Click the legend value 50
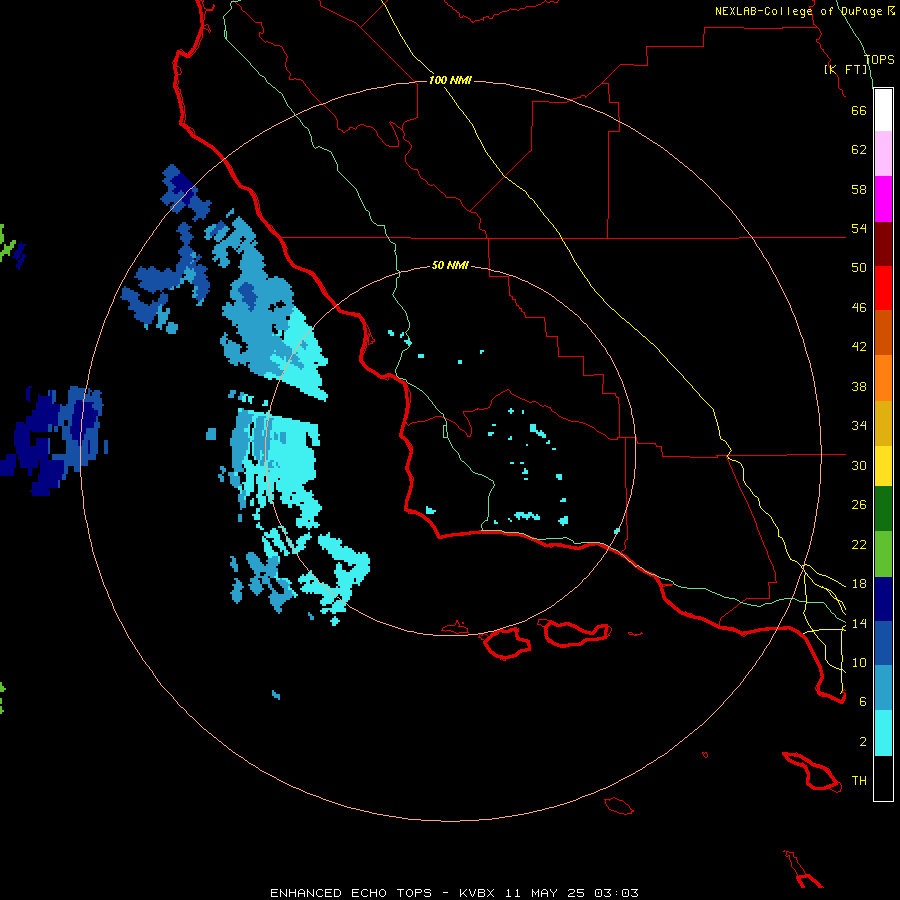900x900 pixels. (x=859, y=267)
